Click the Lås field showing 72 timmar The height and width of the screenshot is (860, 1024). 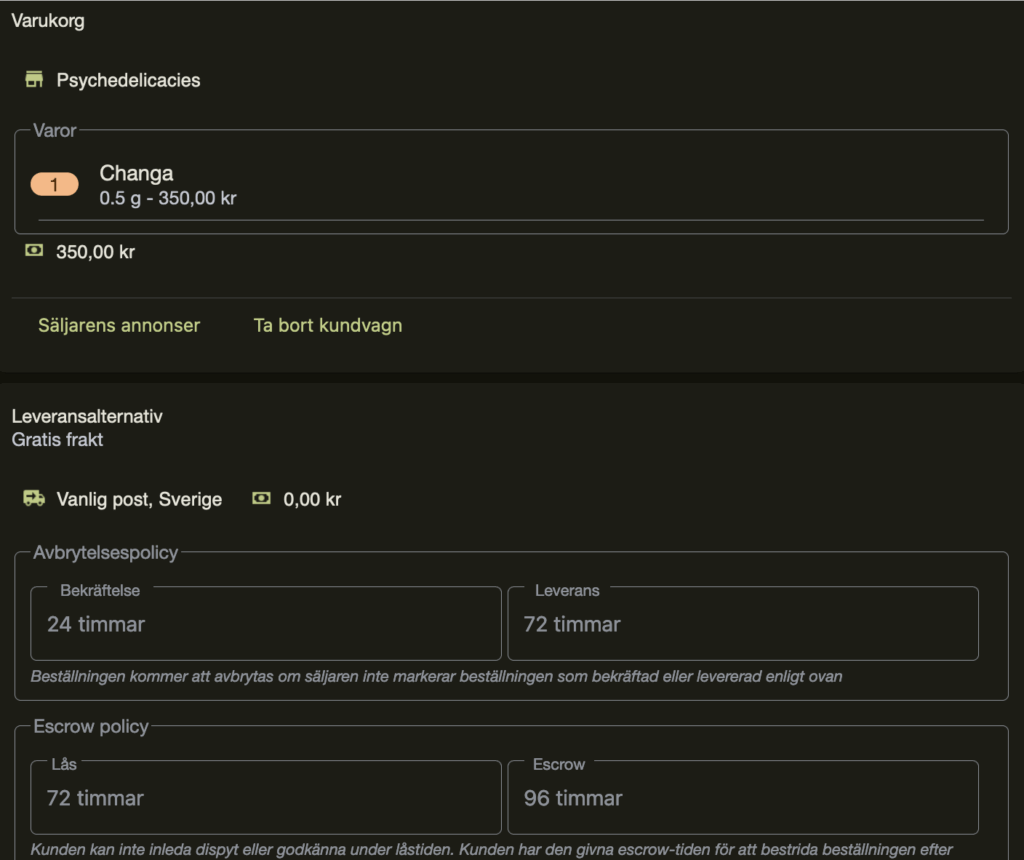tap(265, 798)
